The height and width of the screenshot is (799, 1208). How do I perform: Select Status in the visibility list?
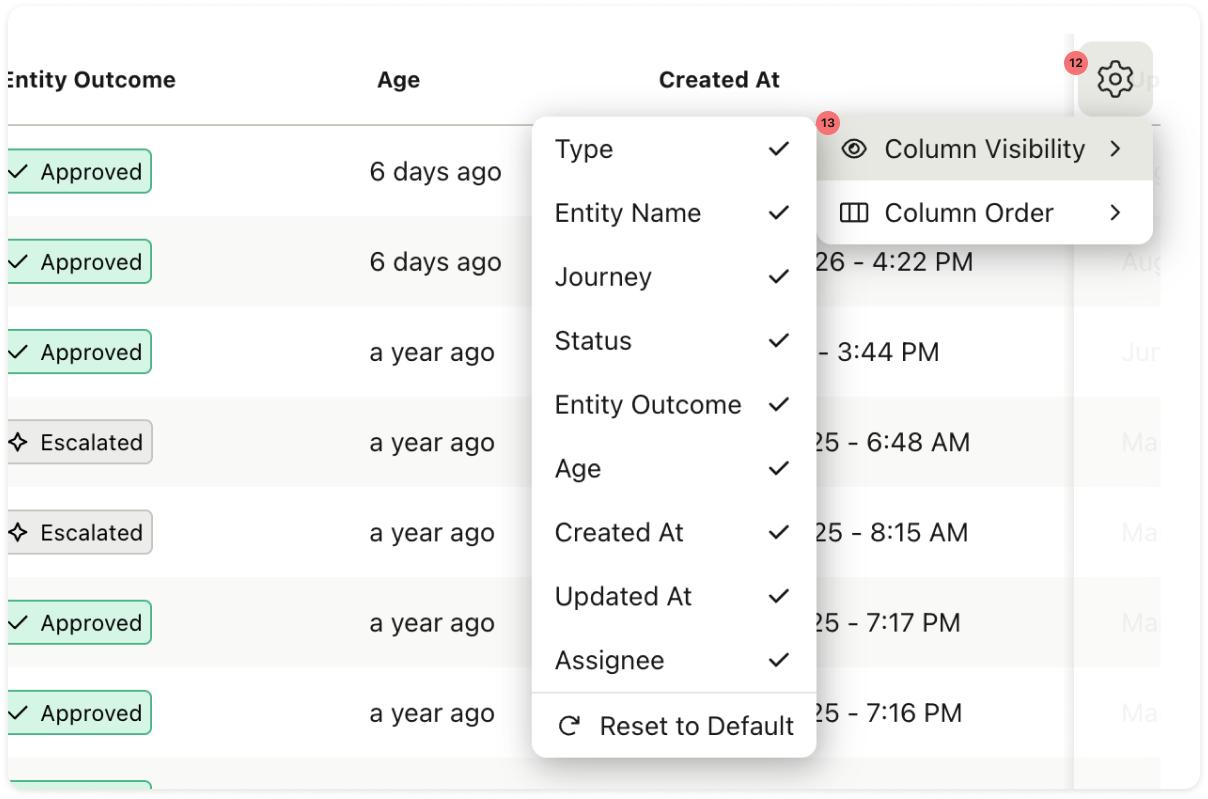[x=674, y=341]
